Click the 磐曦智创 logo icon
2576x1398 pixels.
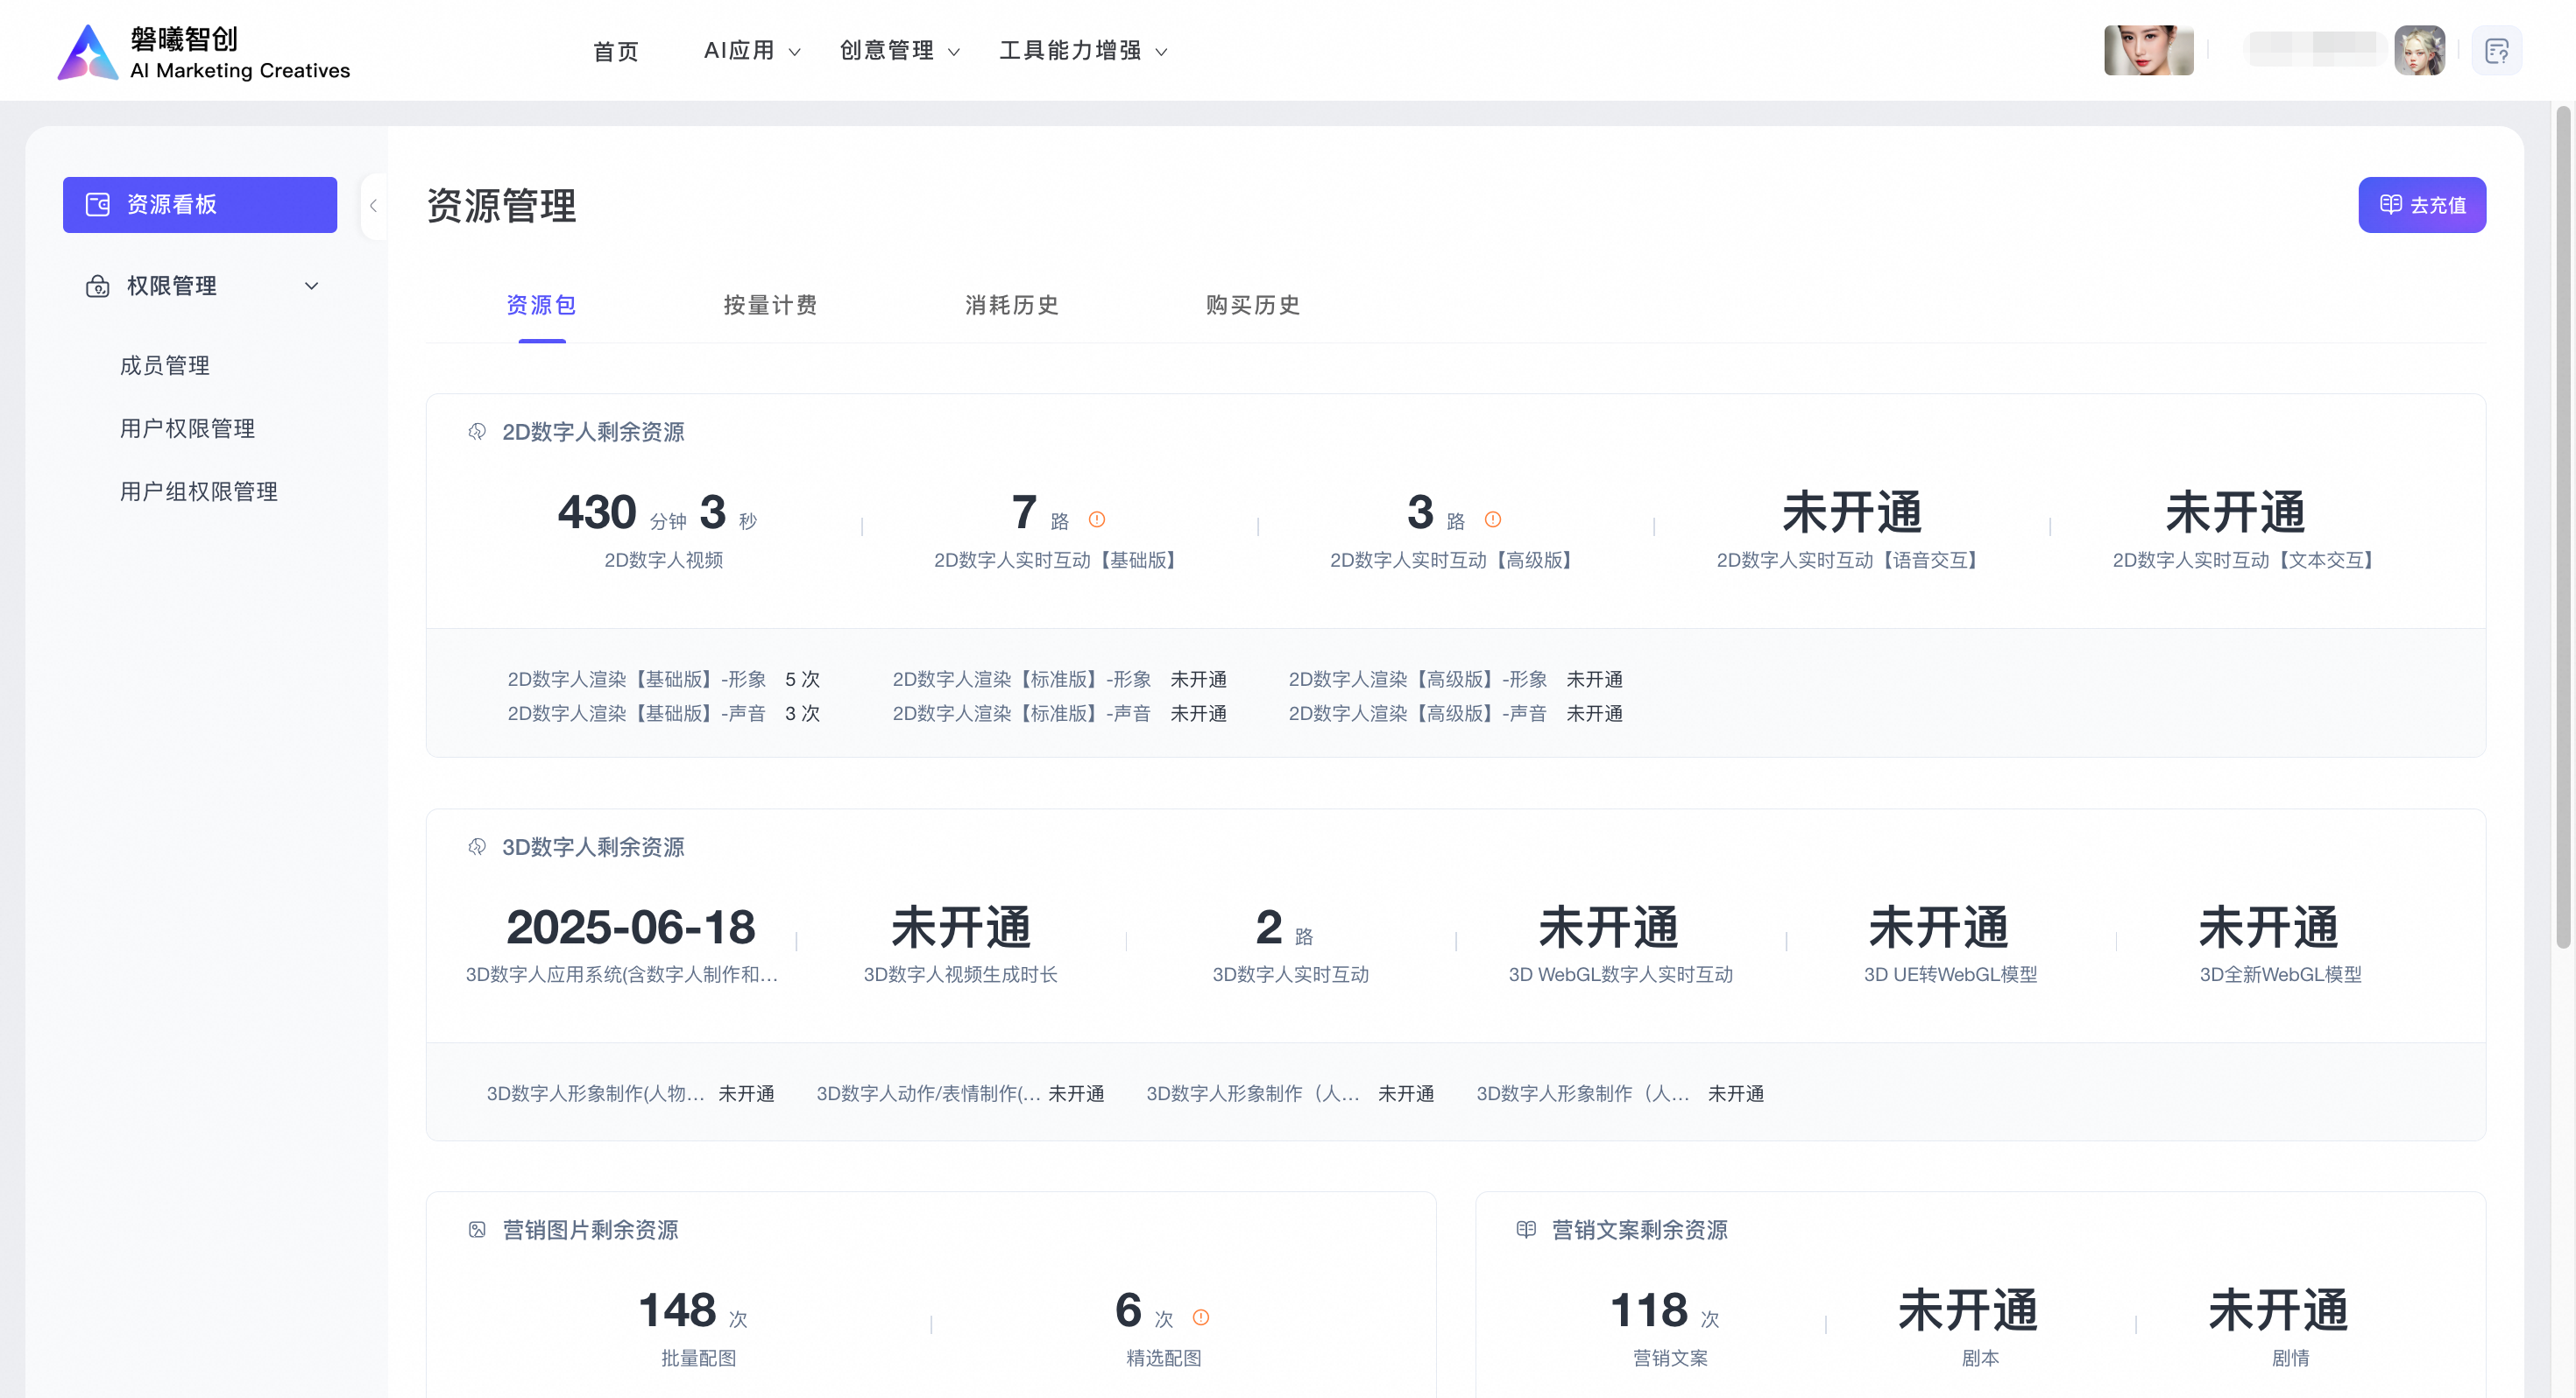coord(88,51)
